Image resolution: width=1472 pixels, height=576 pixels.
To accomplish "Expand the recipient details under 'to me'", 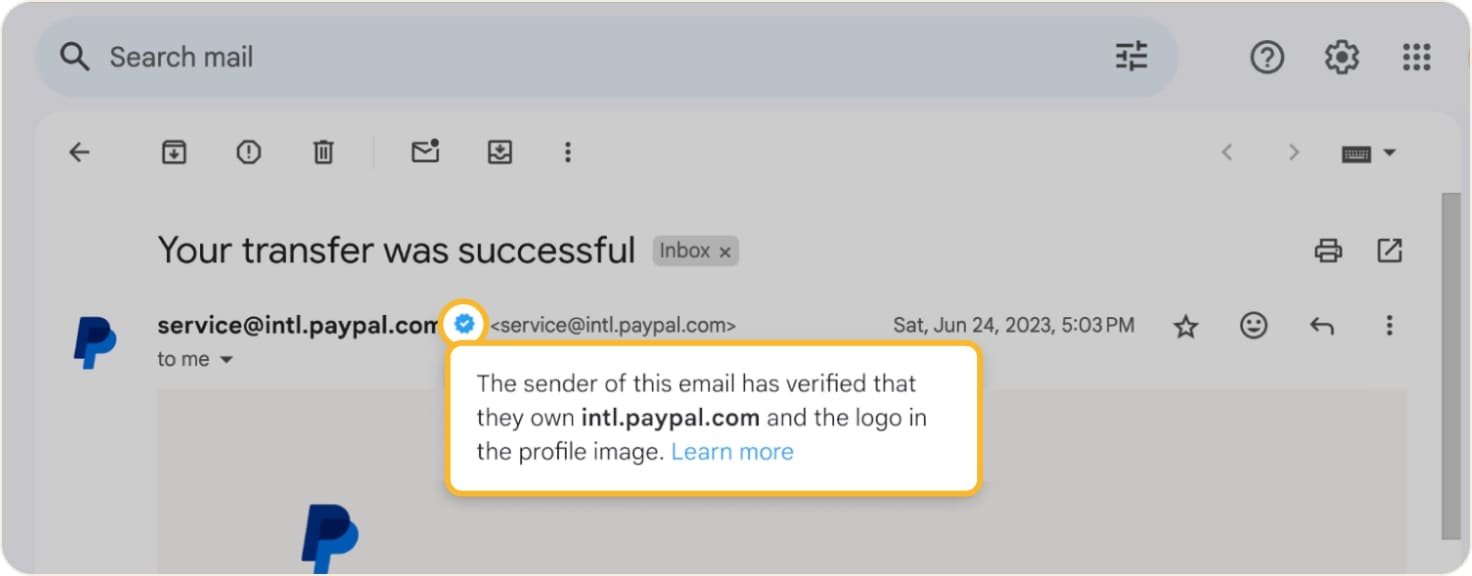I will 226,358.
